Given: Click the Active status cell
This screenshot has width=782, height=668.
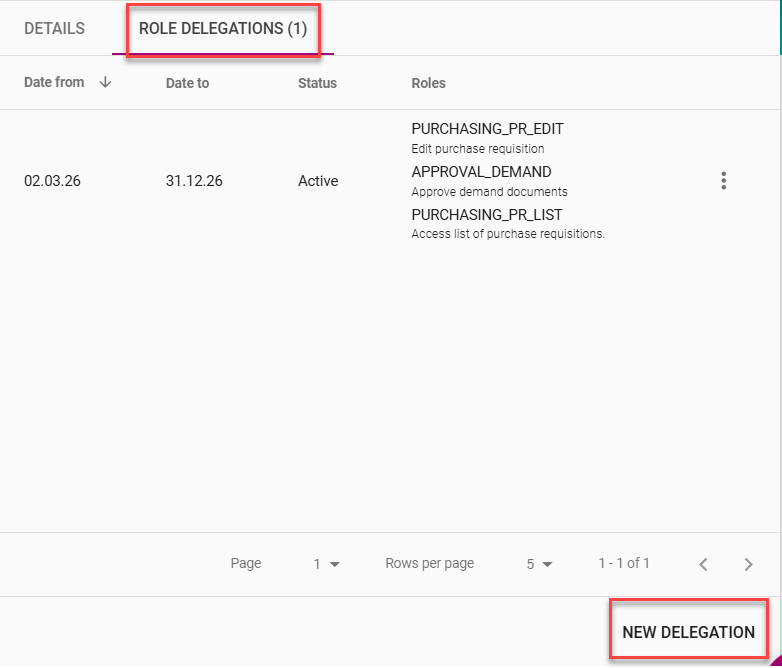Looking at the screenshot, I should [x=318, y=181].
